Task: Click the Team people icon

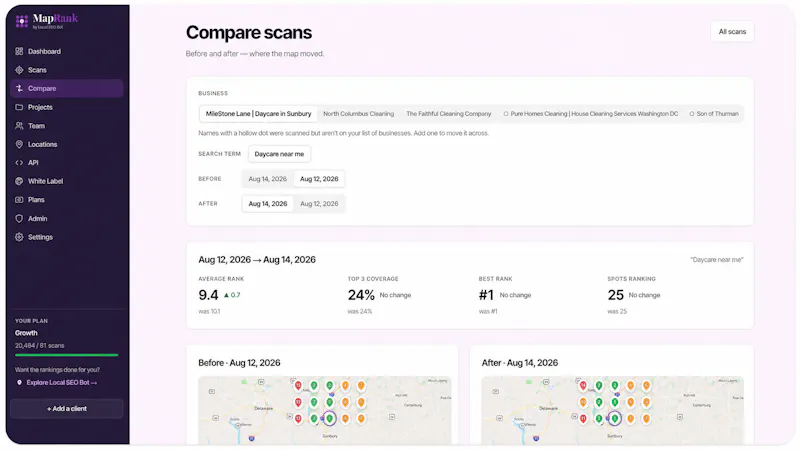Action: coord(19,126)
